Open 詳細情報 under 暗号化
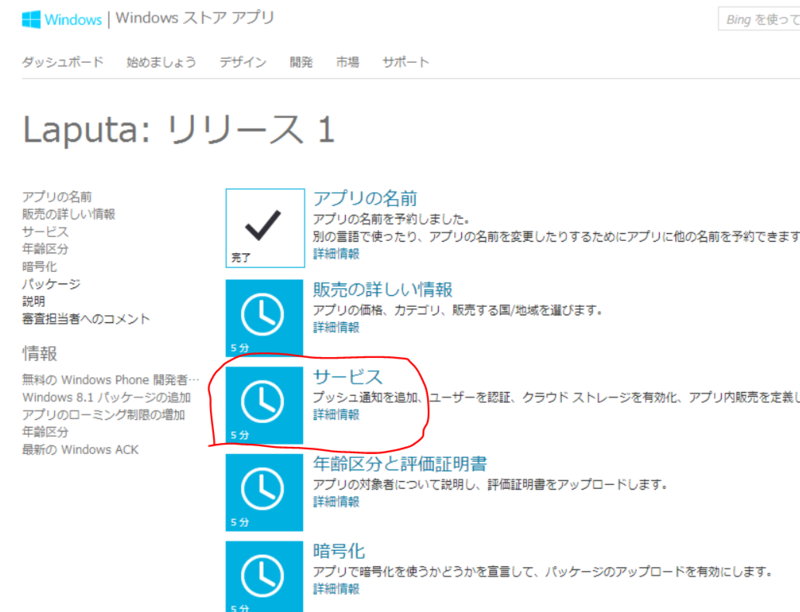Screen dimensions: 800x612 coord(336,589)
